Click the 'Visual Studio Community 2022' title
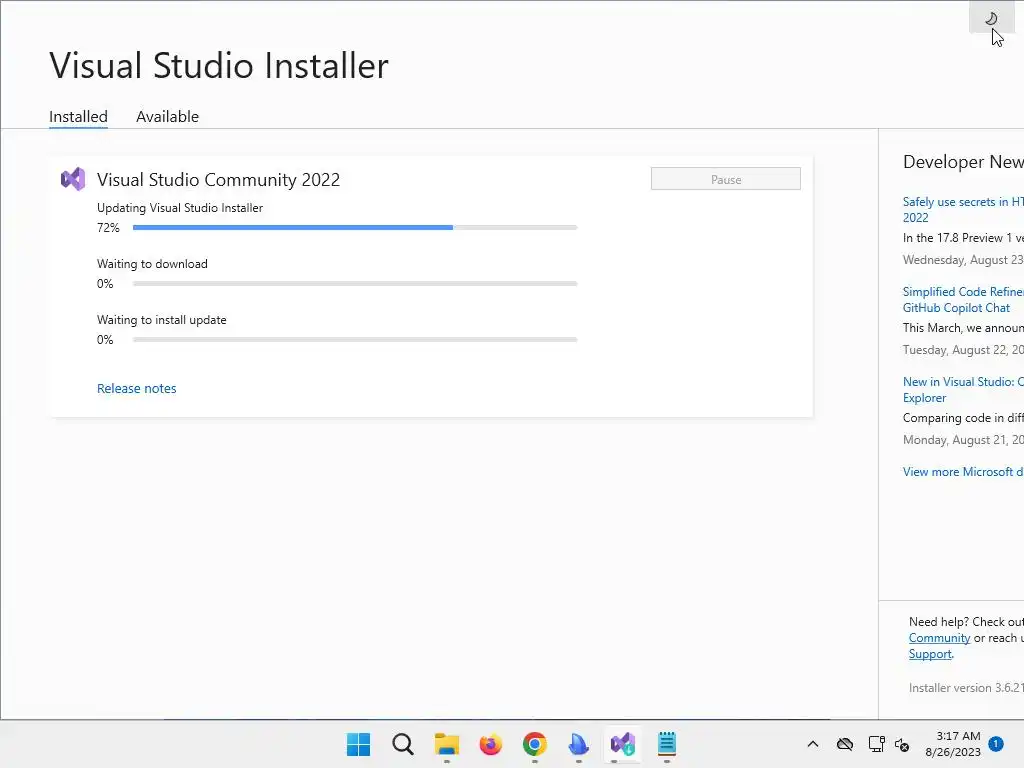The height and width of the screenshot is (768, 1024). [218, 180]
